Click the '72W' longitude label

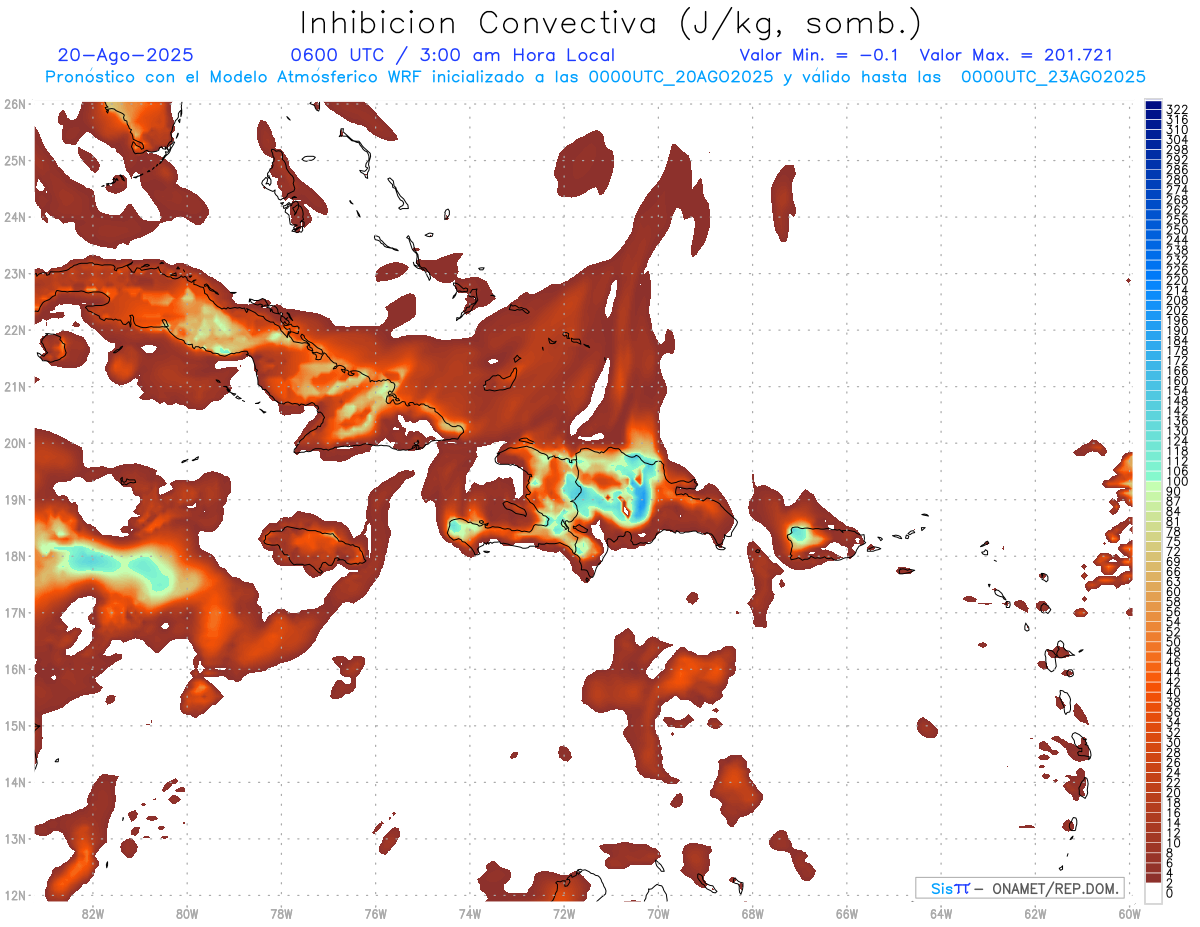tap(564, 913)
